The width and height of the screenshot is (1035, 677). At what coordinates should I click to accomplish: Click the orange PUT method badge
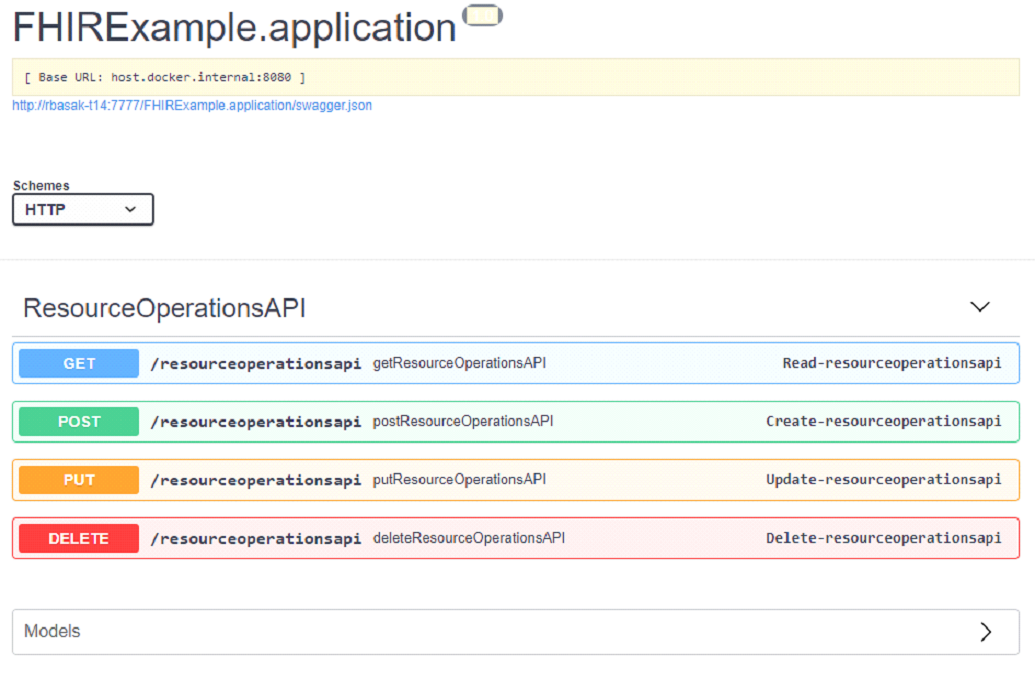[x=79, y=480]
